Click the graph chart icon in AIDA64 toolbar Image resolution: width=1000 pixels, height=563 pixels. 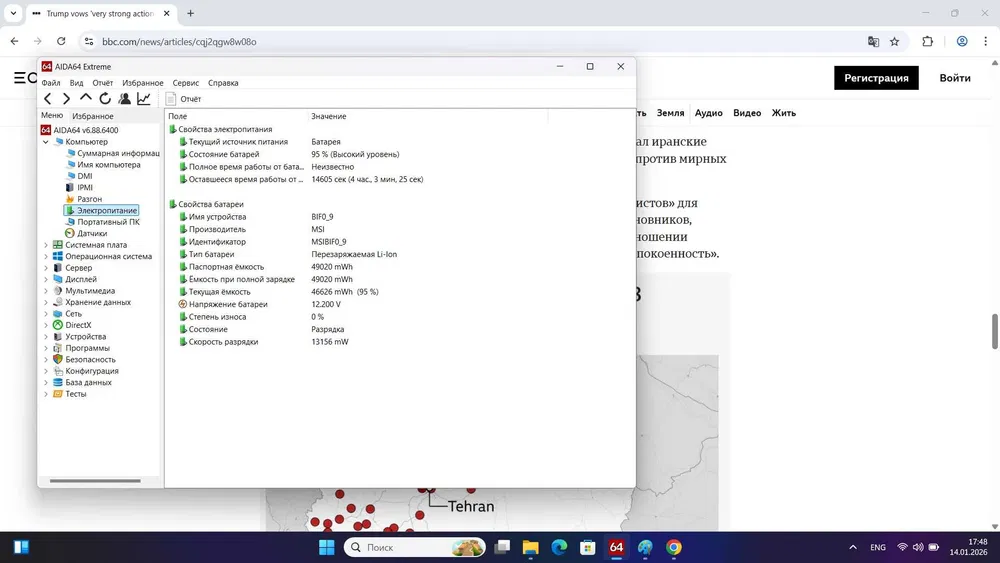point(144,99)
